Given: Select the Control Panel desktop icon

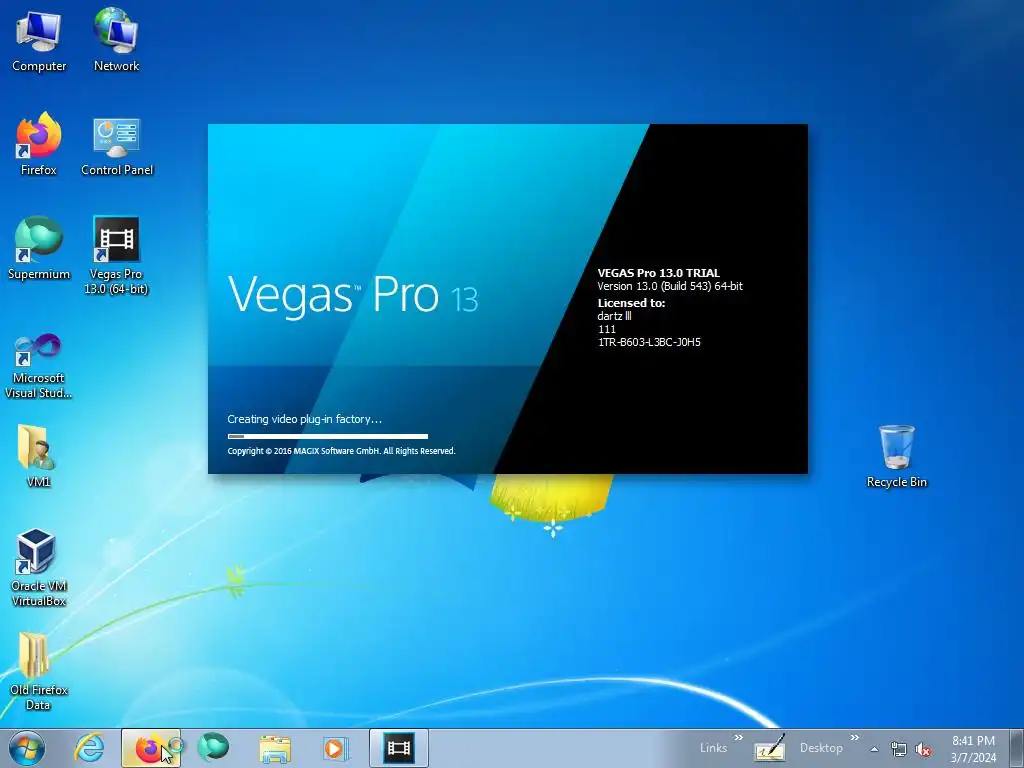Looking at the screenshot, I should (x=117, y=147).
